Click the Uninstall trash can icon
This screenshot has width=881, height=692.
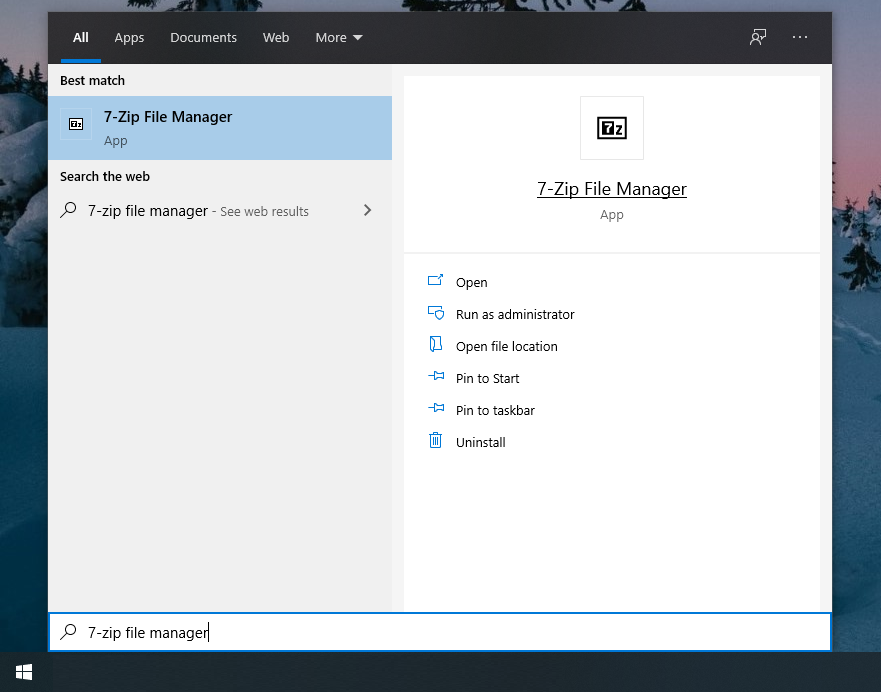coord(435,442)
